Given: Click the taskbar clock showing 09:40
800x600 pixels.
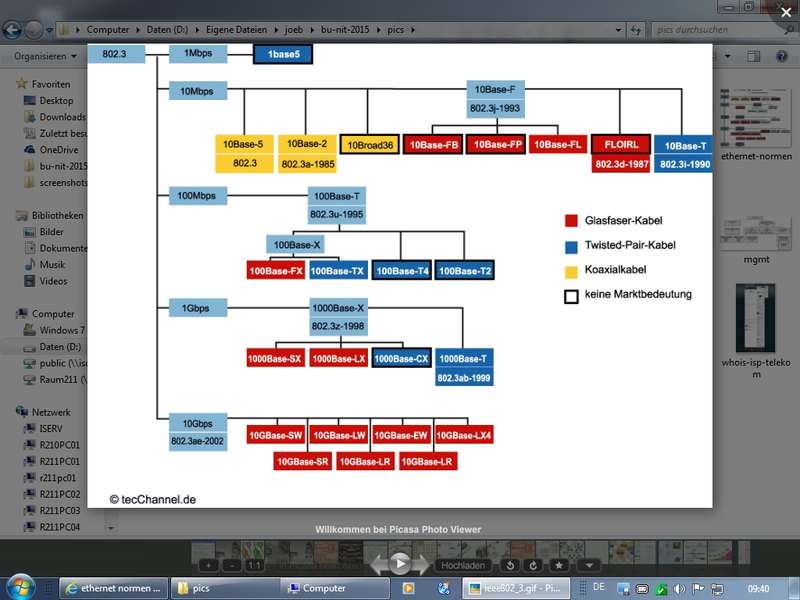Looking at the screenshot, I should [758, 589].
